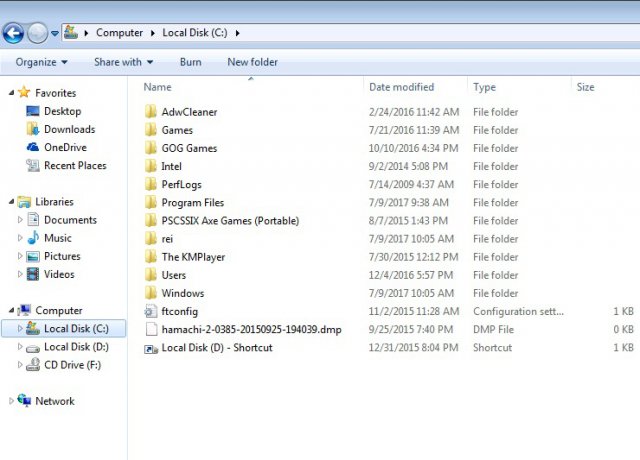640x460 pixels.
Task: Click the Network icon in sidebar
Action: click(x=24, y=400)
